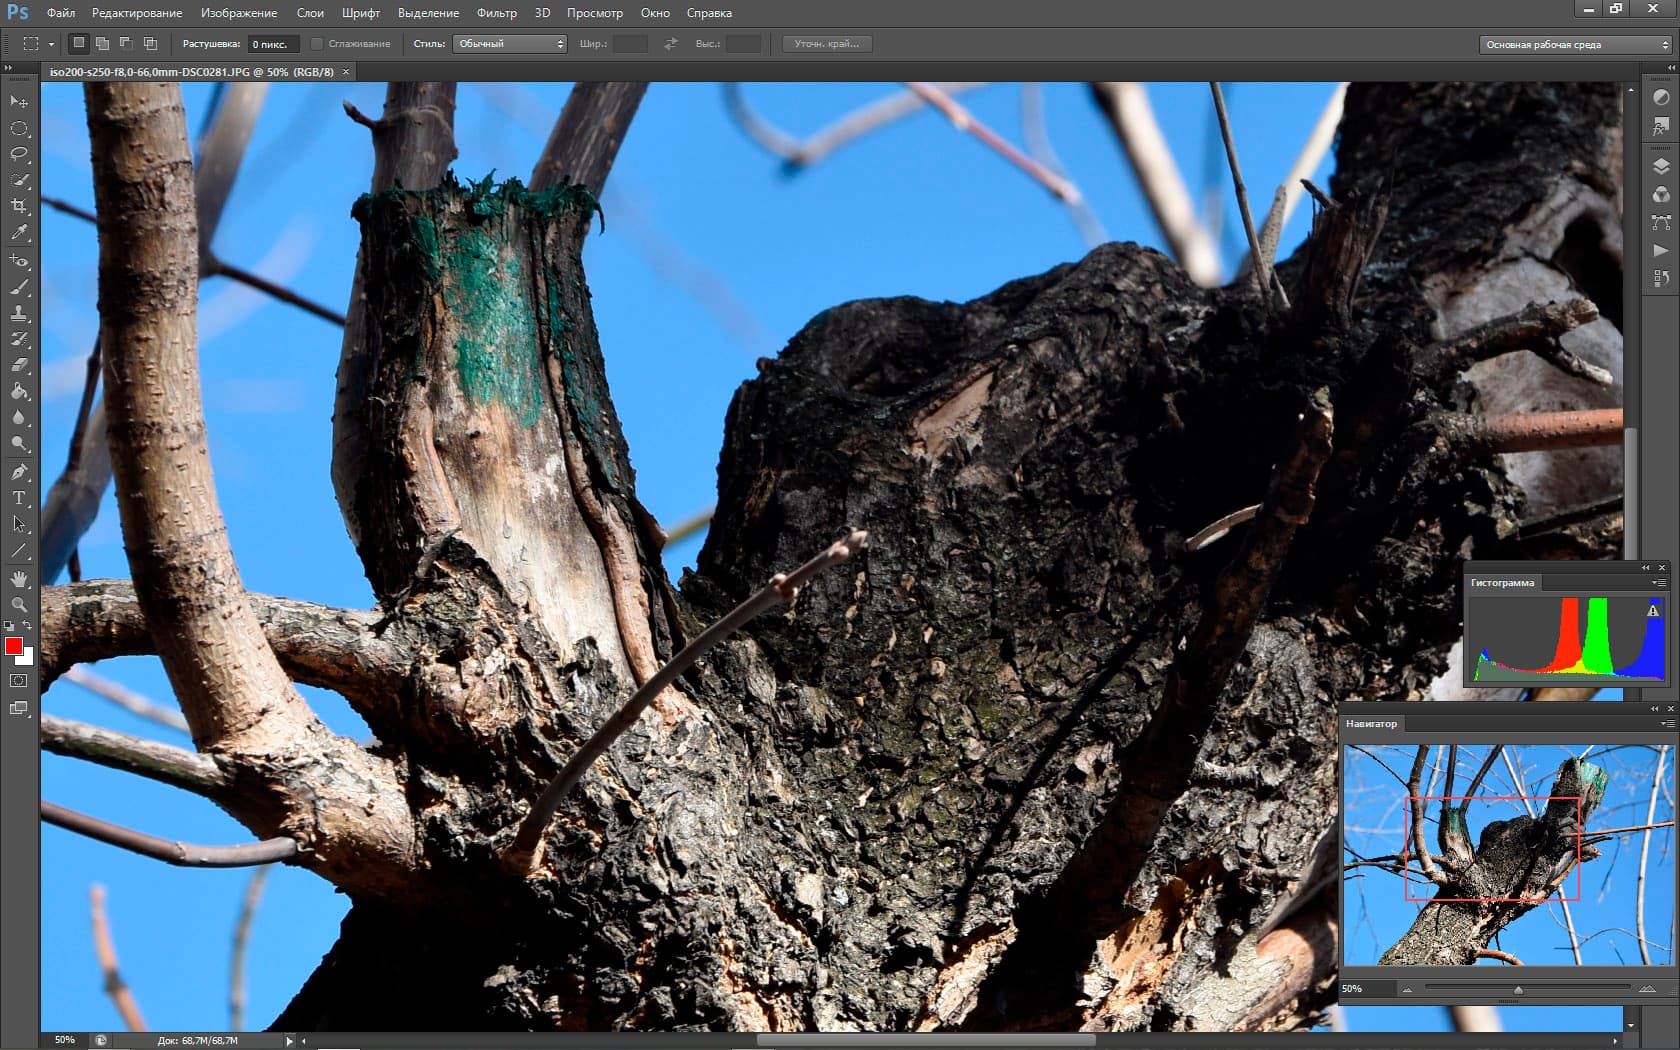Viewport: 1680px width, 1050px height.
Task: Choose New selection mode
Action: click(78, 43)
